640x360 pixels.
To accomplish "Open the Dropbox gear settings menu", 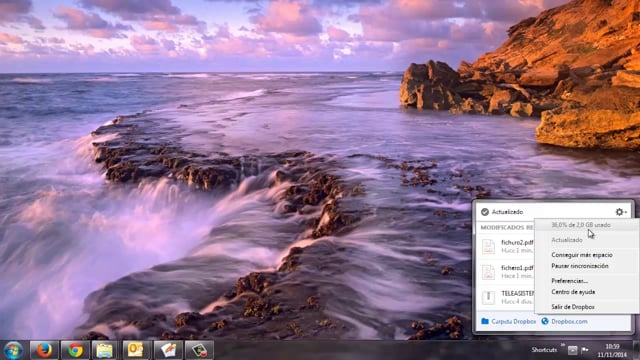I will click(621, 212).
